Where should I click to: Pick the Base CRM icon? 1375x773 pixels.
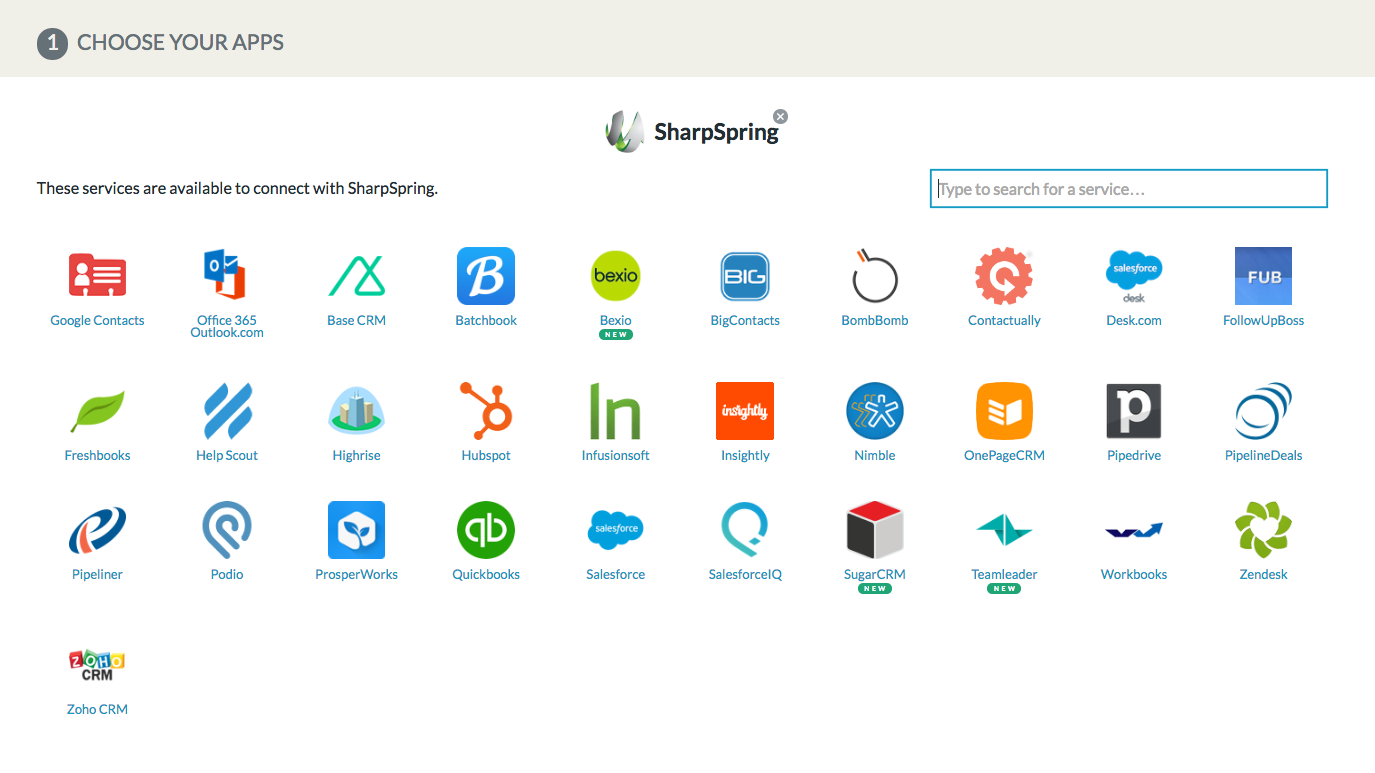[x=356, y=276]
